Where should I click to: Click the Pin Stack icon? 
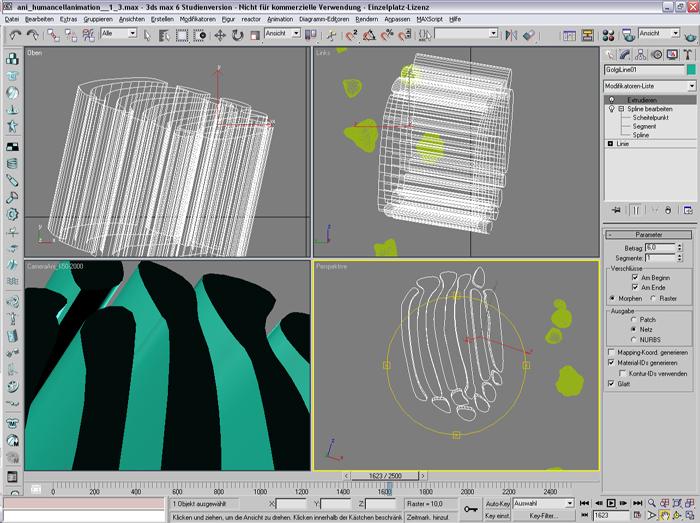coord(616,211)
